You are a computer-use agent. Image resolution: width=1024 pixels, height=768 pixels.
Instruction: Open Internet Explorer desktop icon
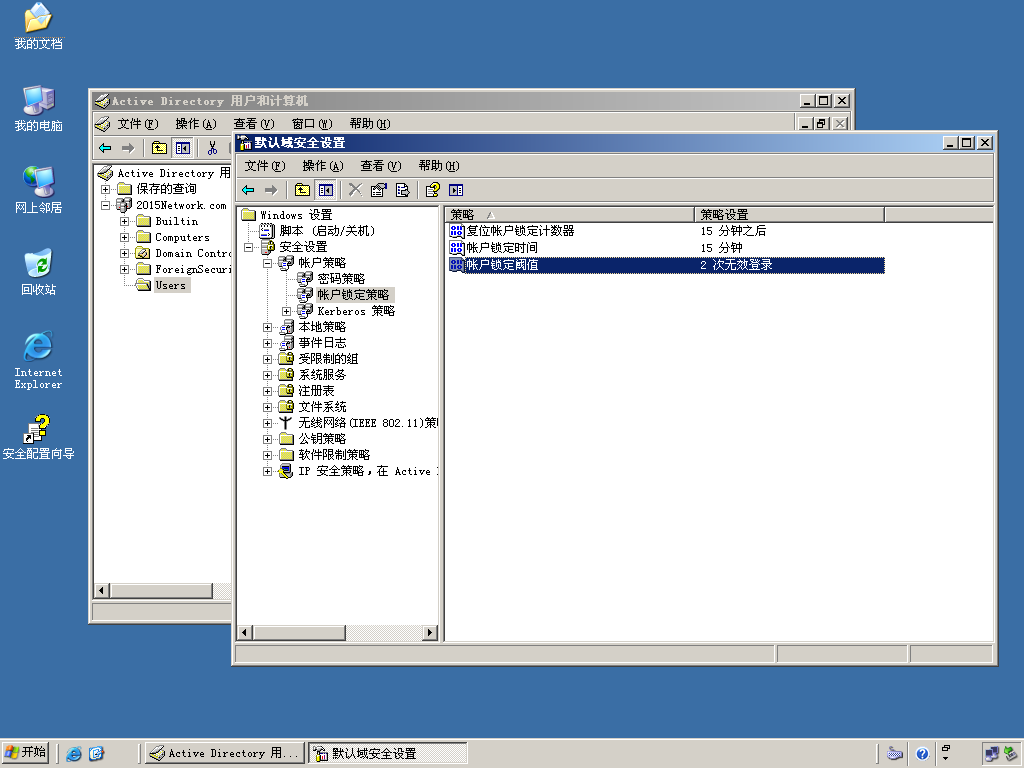pos(39,360)
